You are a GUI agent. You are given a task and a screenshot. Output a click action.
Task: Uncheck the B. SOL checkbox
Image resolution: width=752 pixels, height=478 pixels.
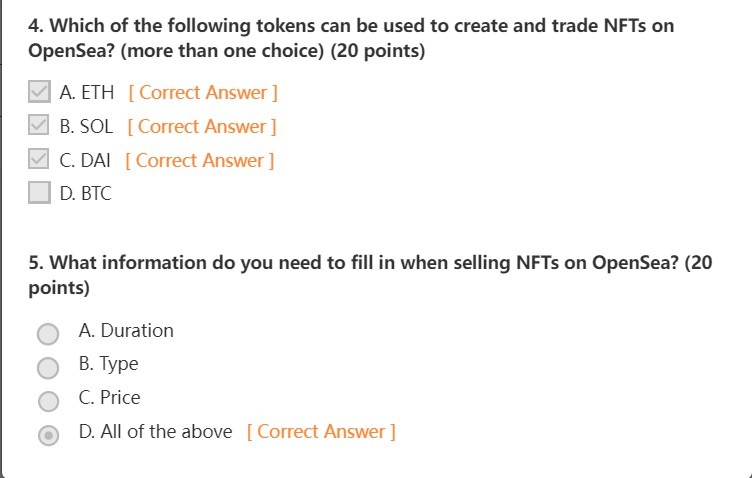tap(38, 125)
